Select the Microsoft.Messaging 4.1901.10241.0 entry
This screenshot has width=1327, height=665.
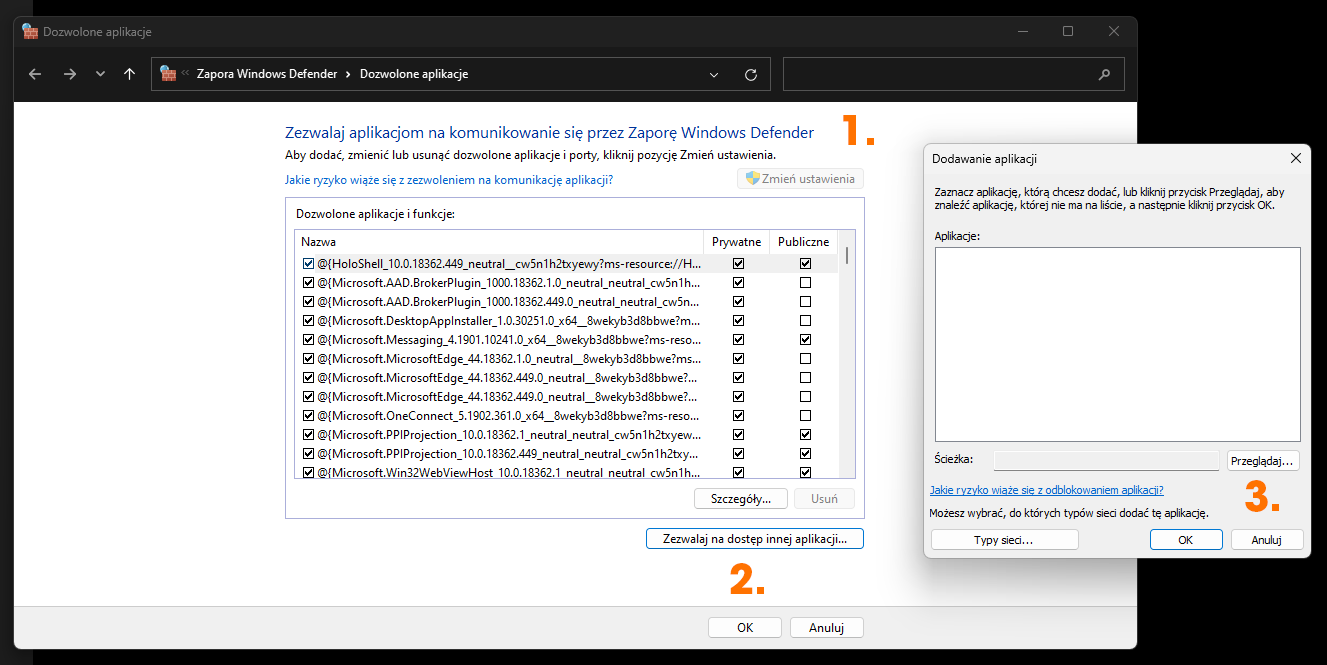pyautogui.click(x=510, y=340)
